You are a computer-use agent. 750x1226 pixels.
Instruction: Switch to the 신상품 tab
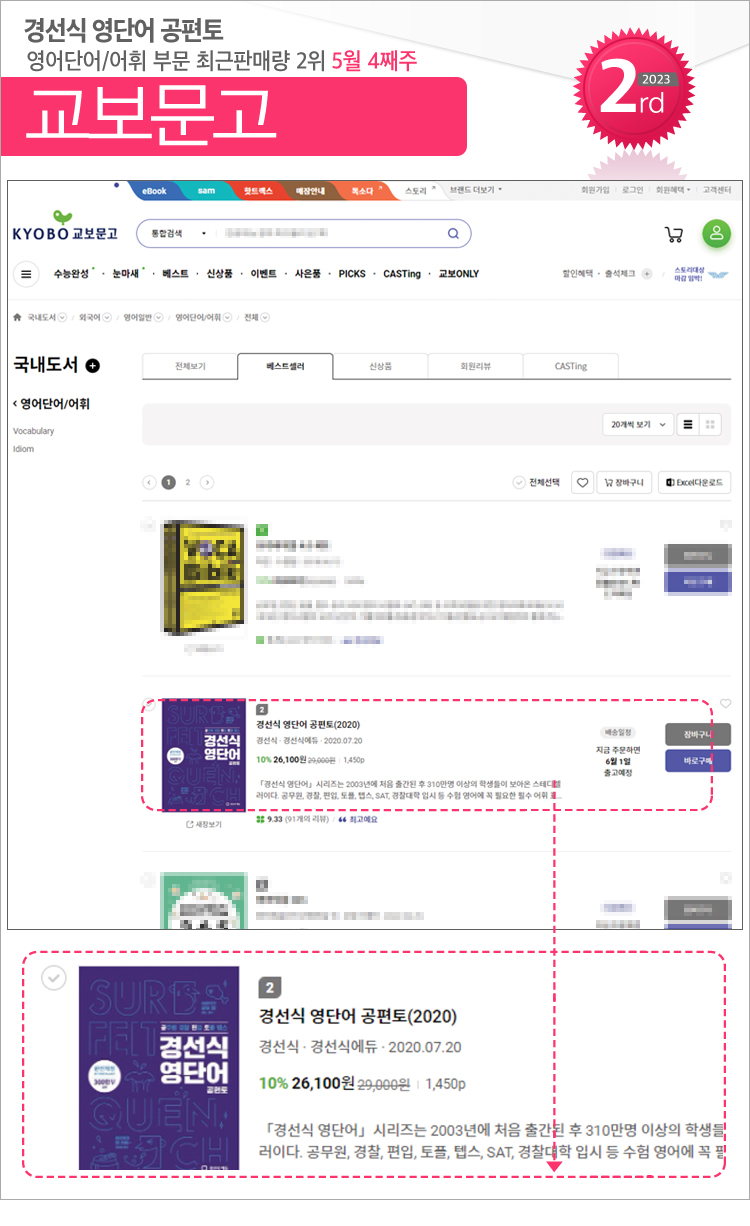click(380, 366)
